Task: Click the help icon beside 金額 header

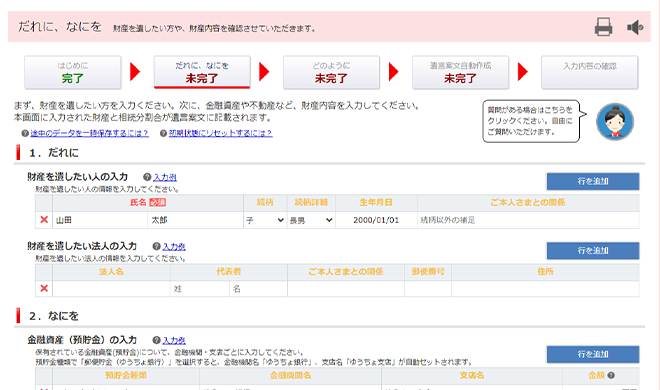Action: (611, 375)
